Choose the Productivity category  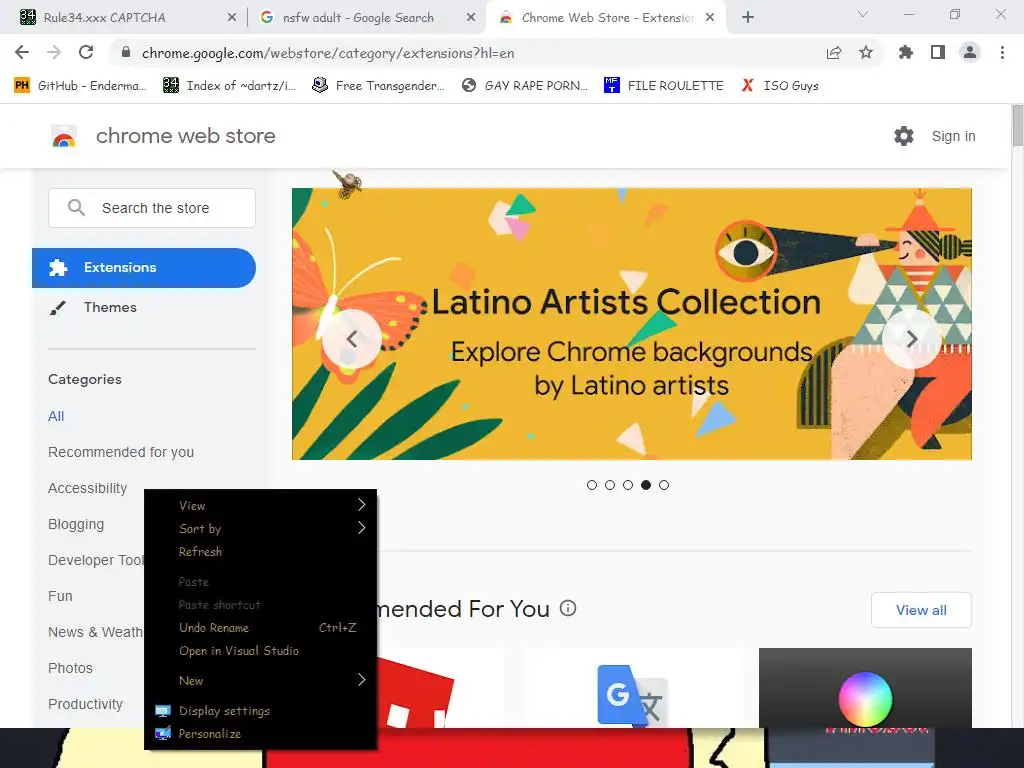pos(86,704)
